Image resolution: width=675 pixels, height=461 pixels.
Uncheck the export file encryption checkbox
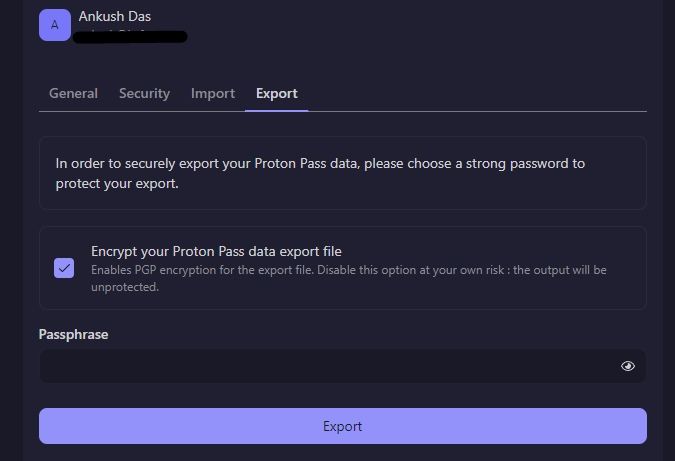(x=64, y=268)
